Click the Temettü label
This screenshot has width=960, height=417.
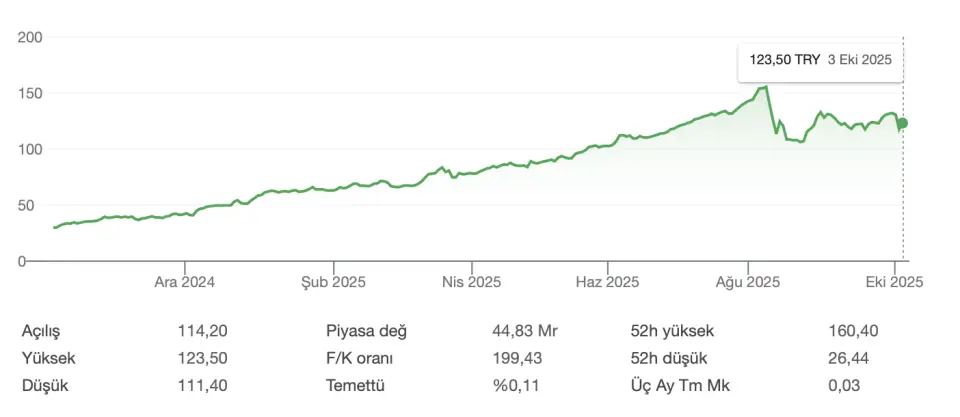(355, 385)
